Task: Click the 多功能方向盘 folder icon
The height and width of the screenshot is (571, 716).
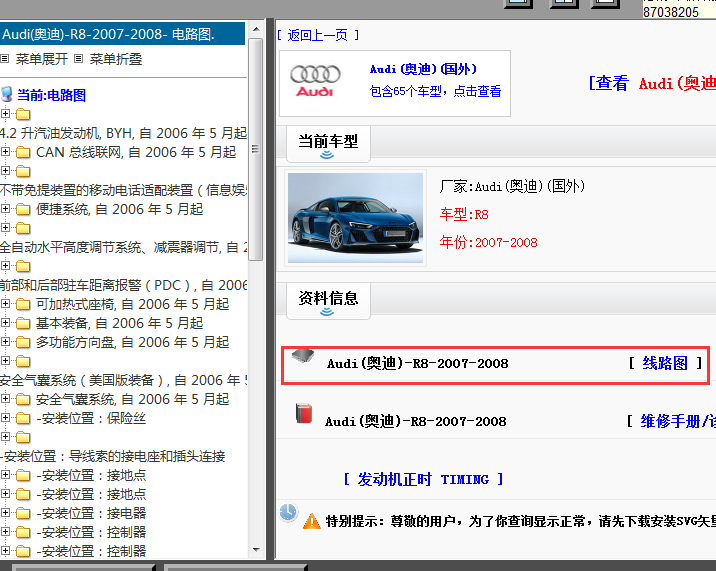Action: click(x=23, y=342)
